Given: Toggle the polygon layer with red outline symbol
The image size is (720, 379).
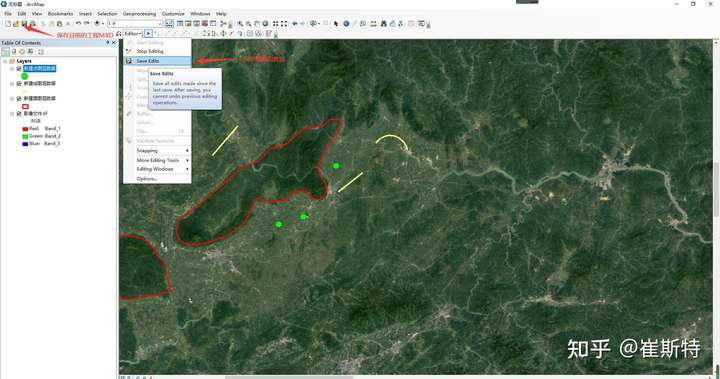Looking at the screenshot, I should click(x=19, y=99).
